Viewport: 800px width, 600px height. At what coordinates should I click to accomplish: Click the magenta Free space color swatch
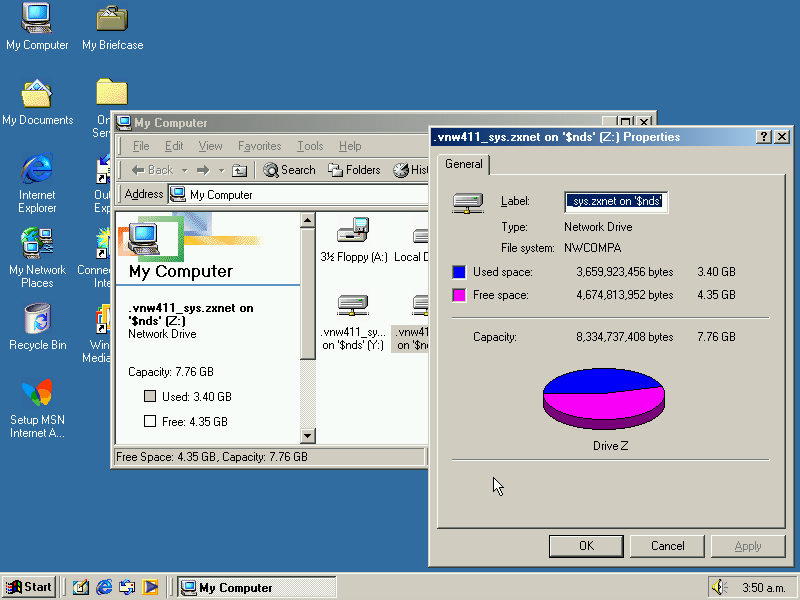pos(459,295)
